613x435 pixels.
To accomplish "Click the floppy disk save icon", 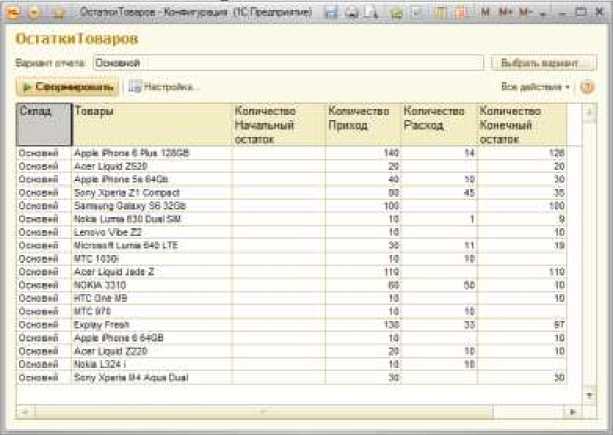I will click(331, 13).
